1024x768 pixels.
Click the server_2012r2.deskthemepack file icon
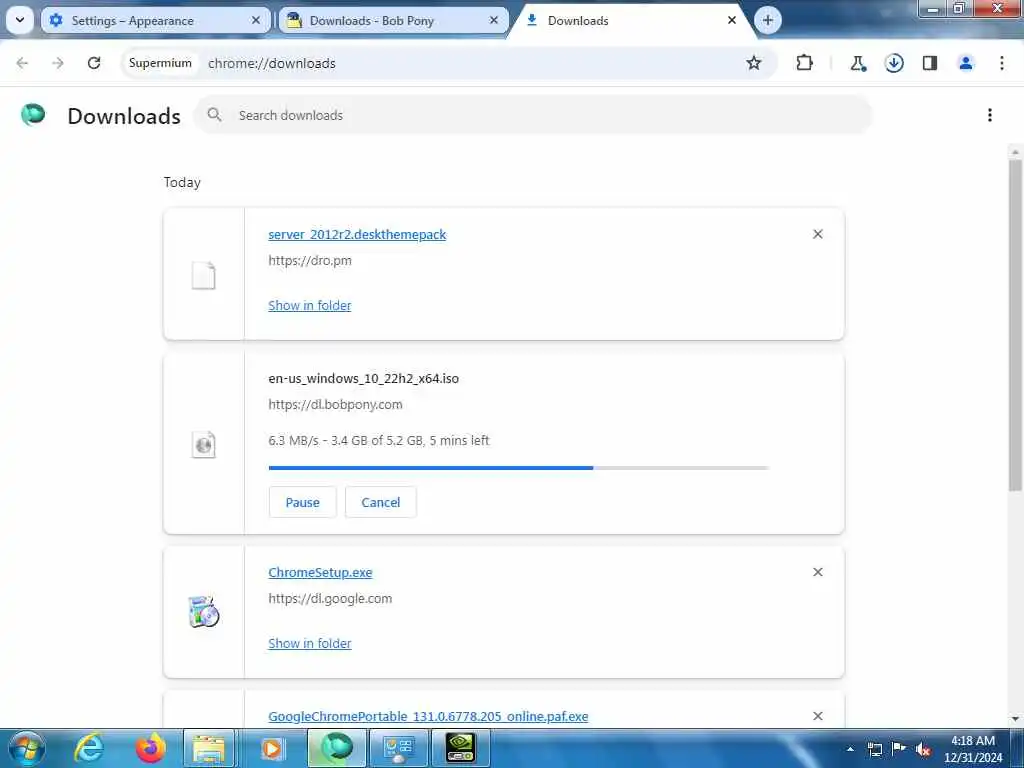(203, 275)
